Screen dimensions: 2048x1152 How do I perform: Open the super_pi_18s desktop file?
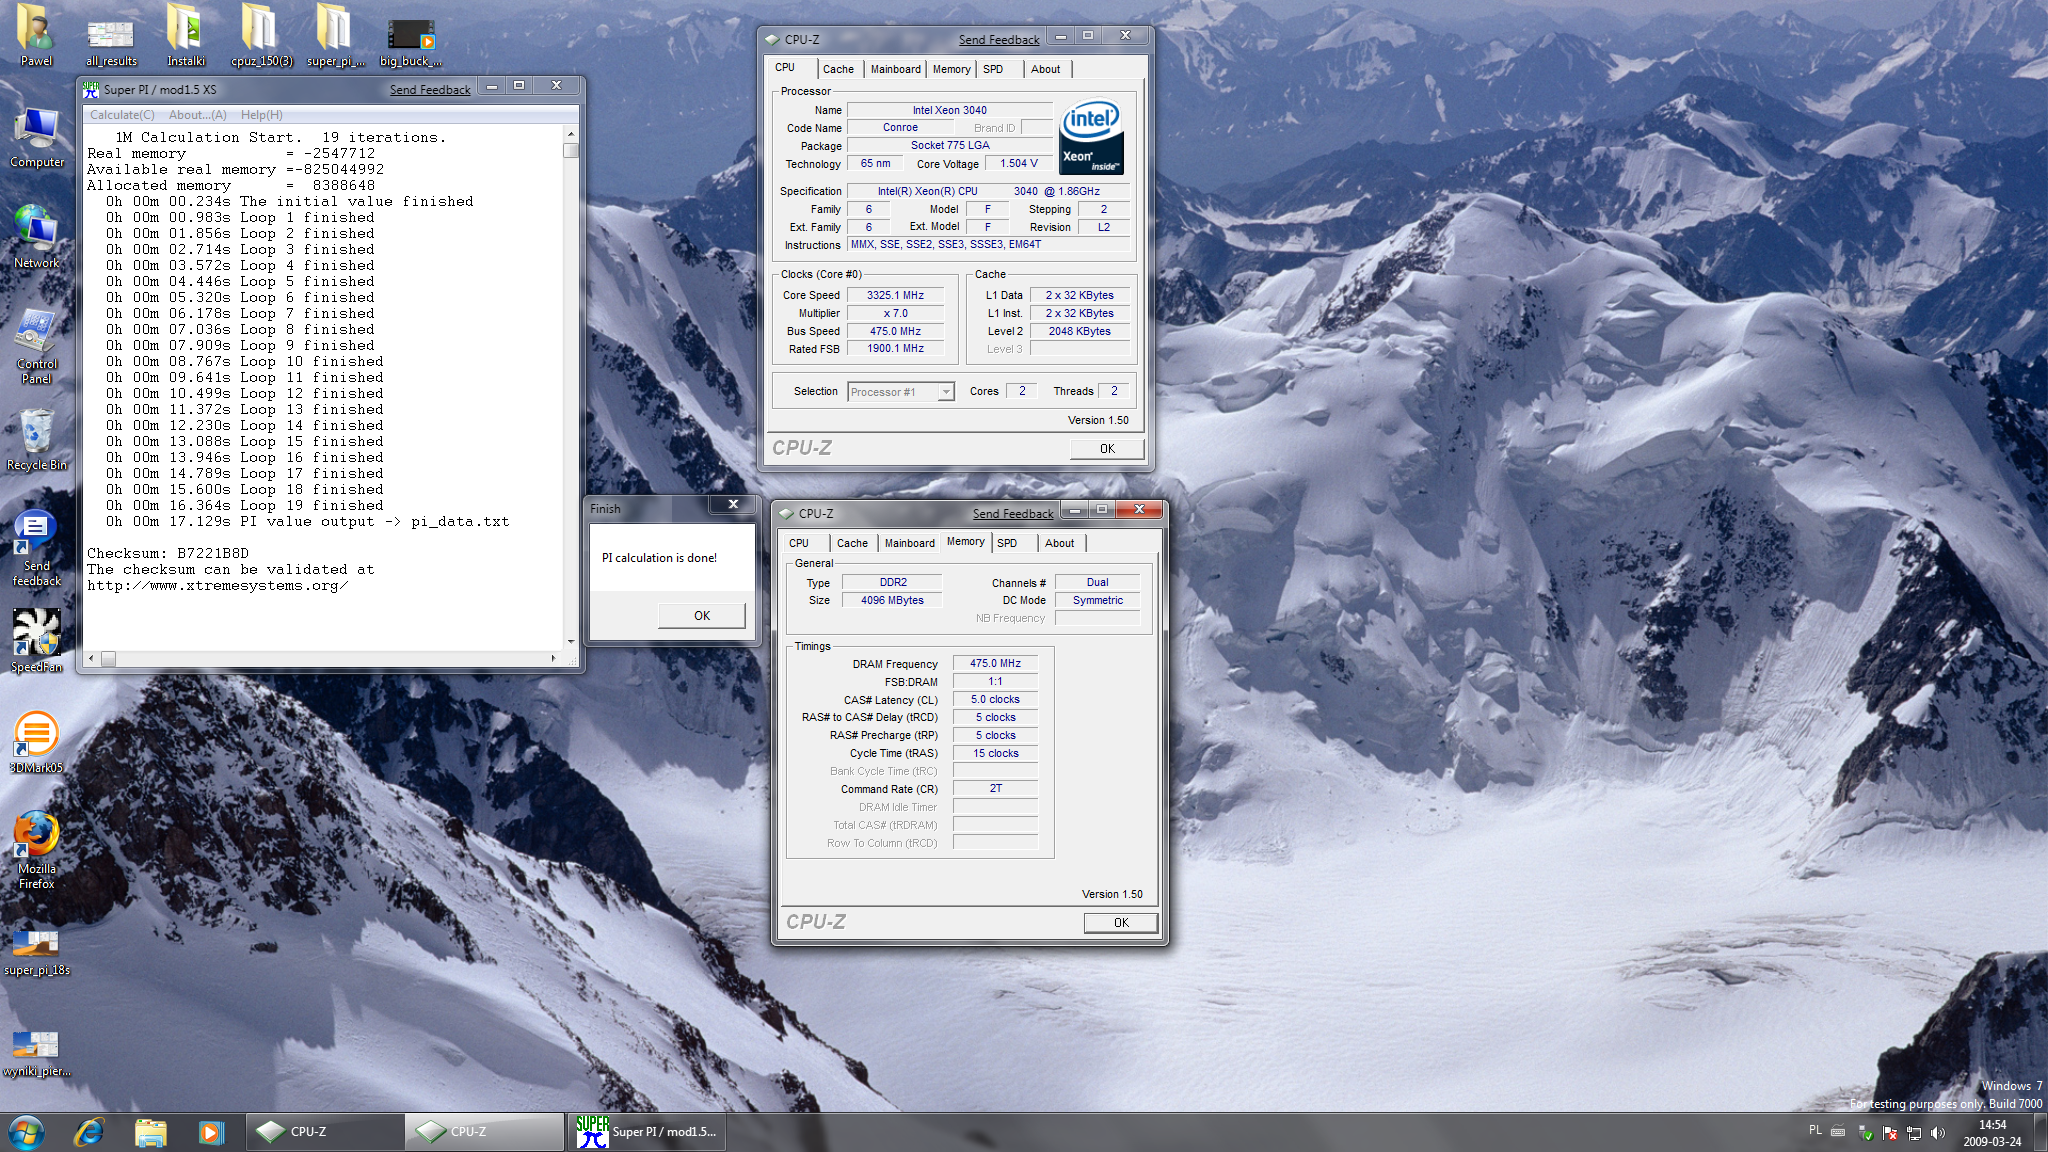tap(36, 944)
